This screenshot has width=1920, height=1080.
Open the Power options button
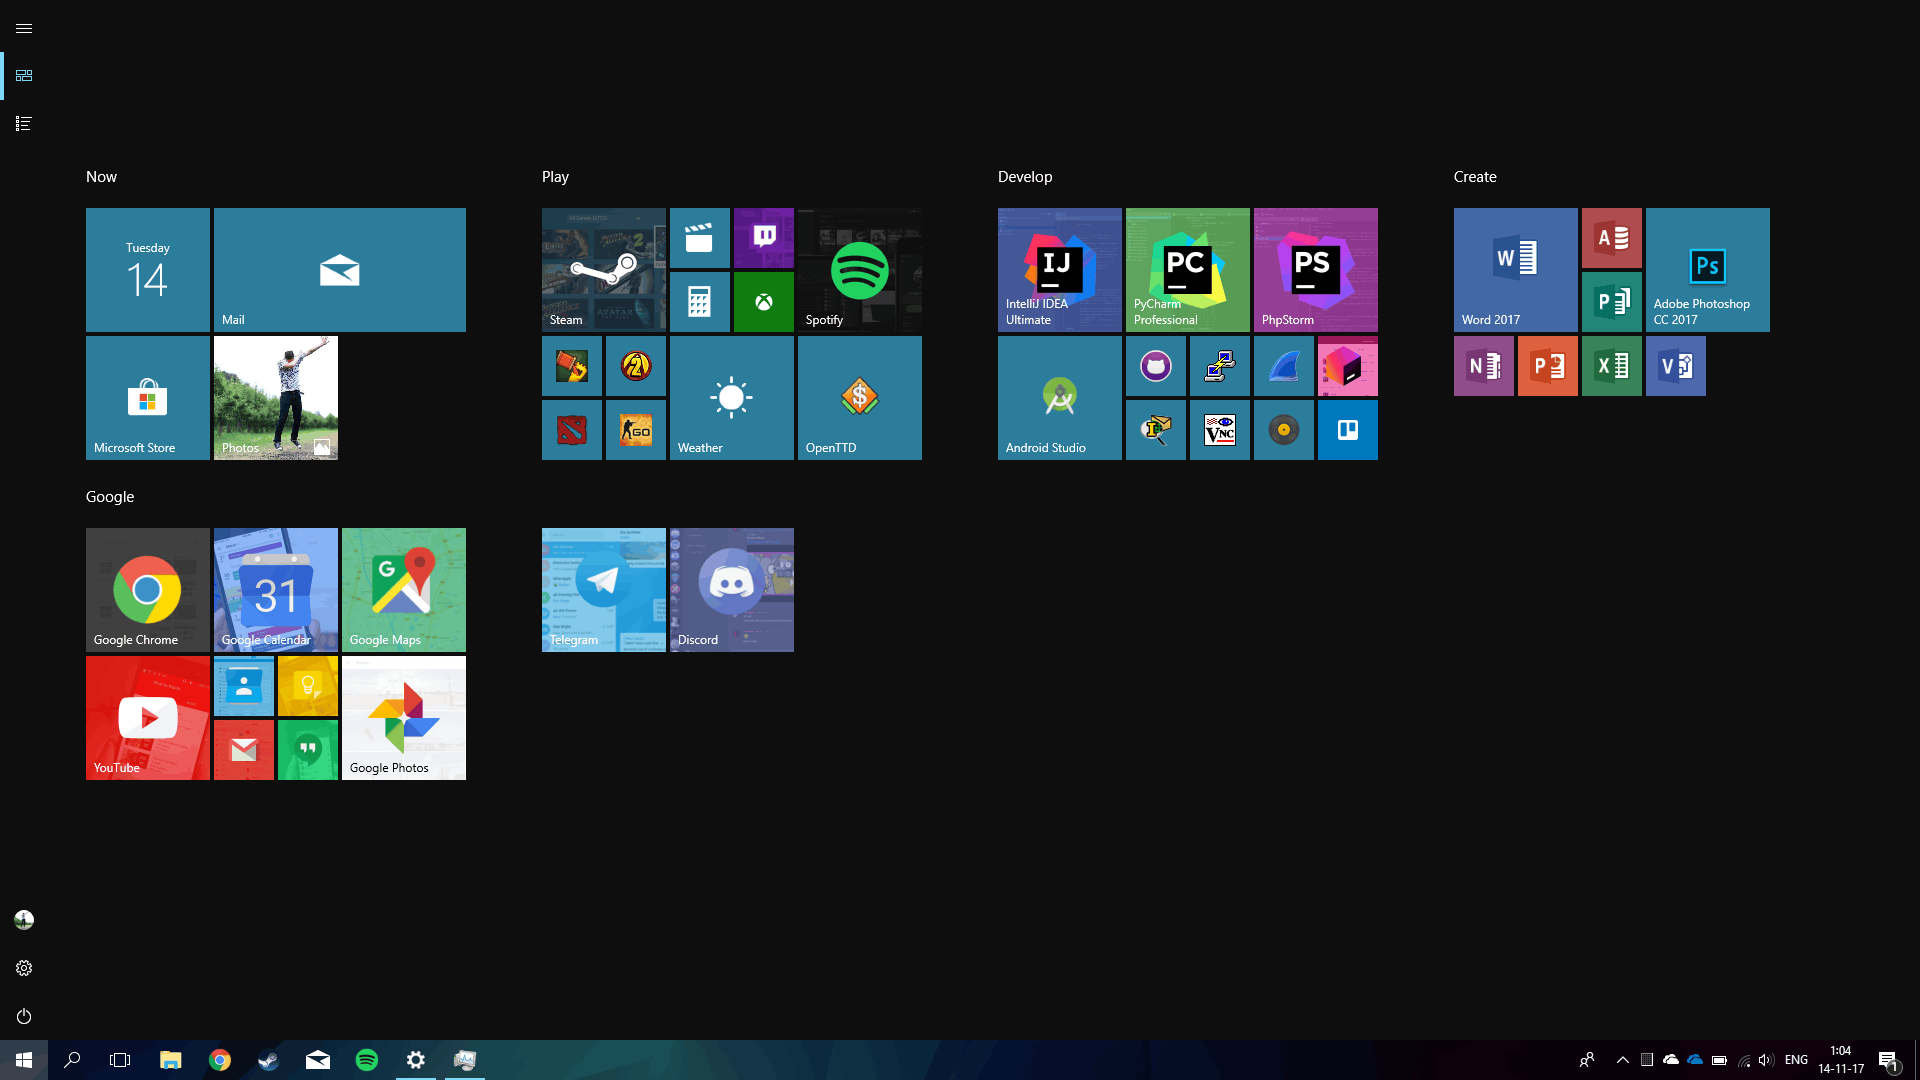pos(24,1016)
